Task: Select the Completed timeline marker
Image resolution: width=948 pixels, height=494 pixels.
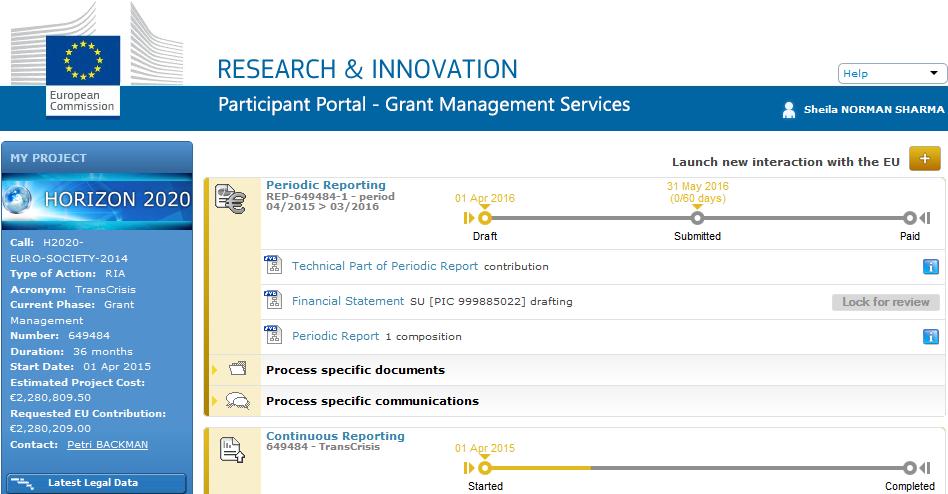Action: [x=910, y=468]
